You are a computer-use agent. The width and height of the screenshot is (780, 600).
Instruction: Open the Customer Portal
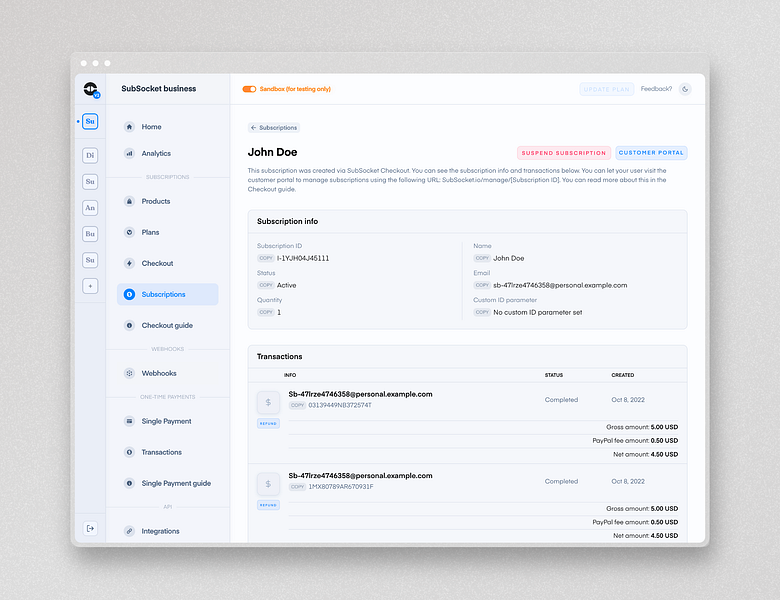click(651, 153)
